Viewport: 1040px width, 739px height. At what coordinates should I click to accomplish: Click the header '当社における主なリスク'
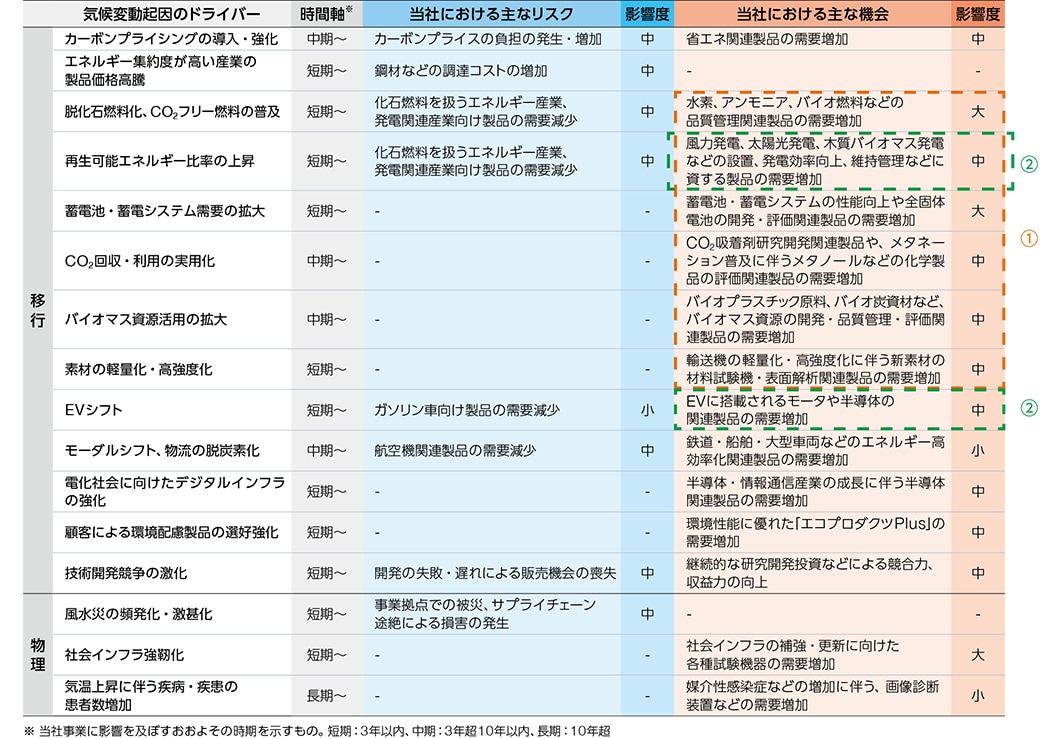pyautogui.click(x=491, y=13)
